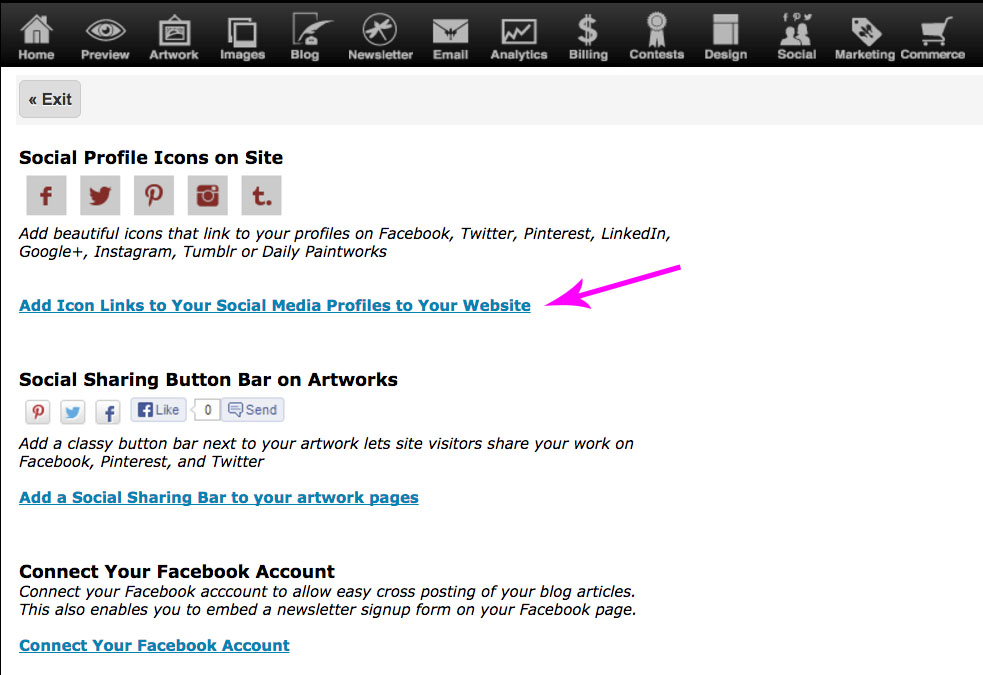Open the Blog icon

(x=306, y=30)
